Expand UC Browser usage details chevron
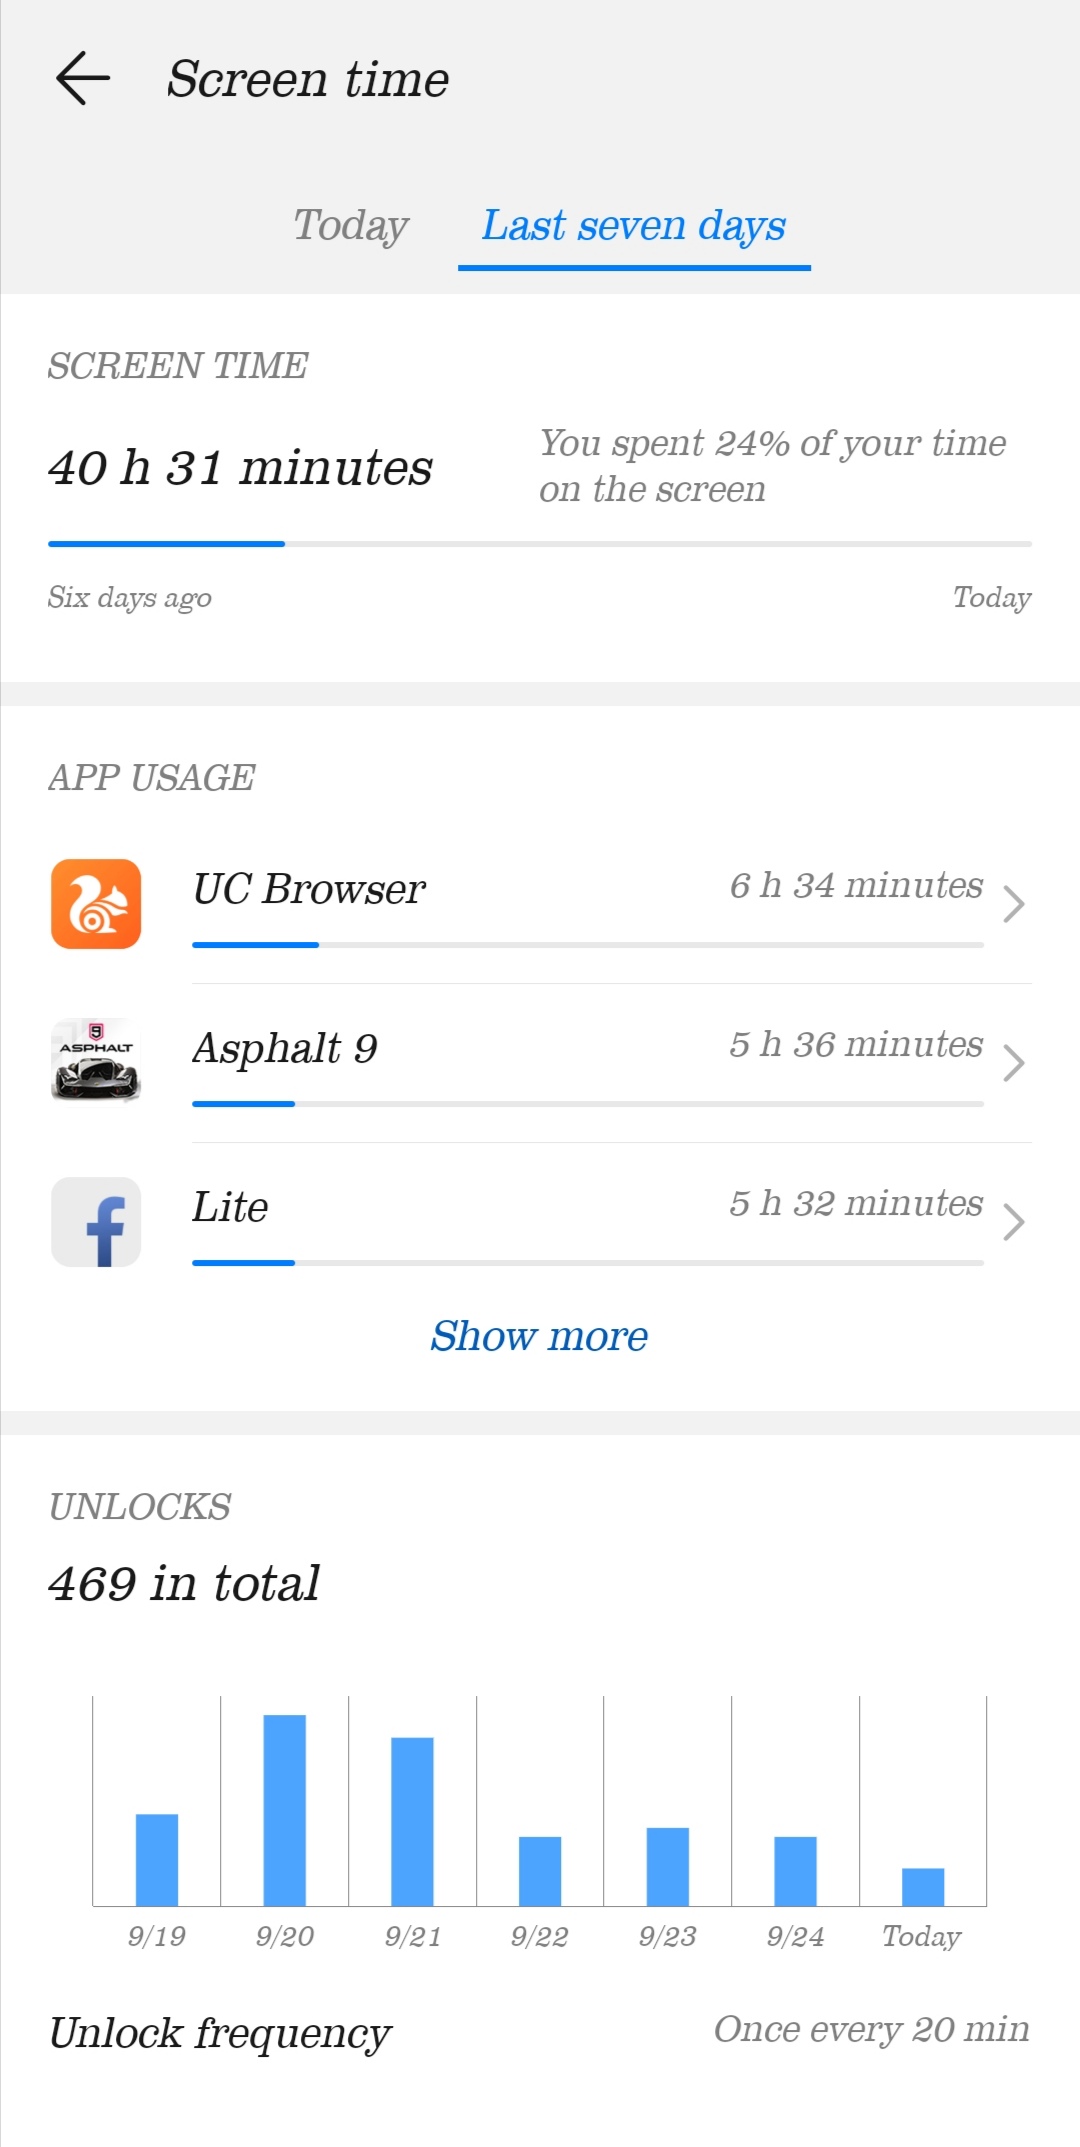Viewport: 1080px width, 2147px height. (x=1013, y=904)
